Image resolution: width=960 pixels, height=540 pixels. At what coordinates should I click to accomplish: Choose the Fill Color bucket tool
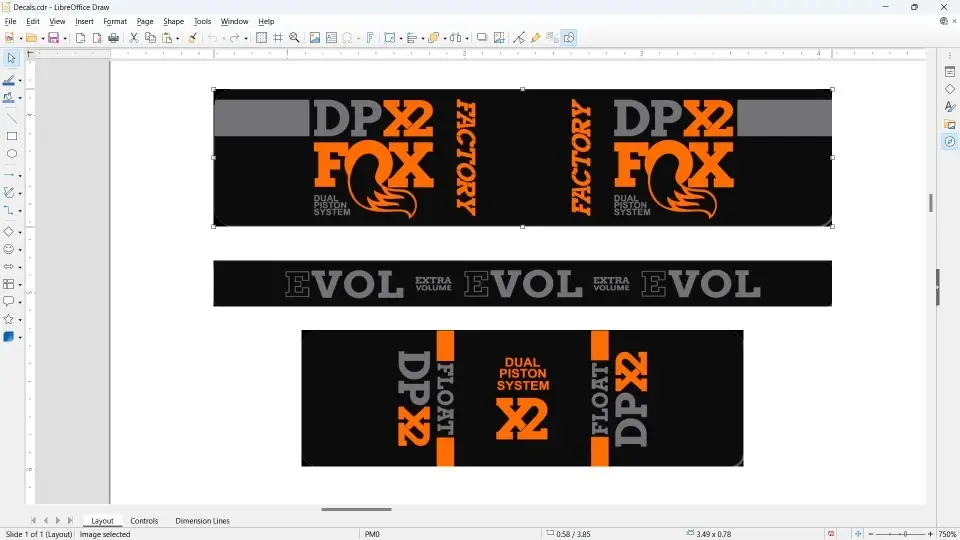tap(9, 97)
